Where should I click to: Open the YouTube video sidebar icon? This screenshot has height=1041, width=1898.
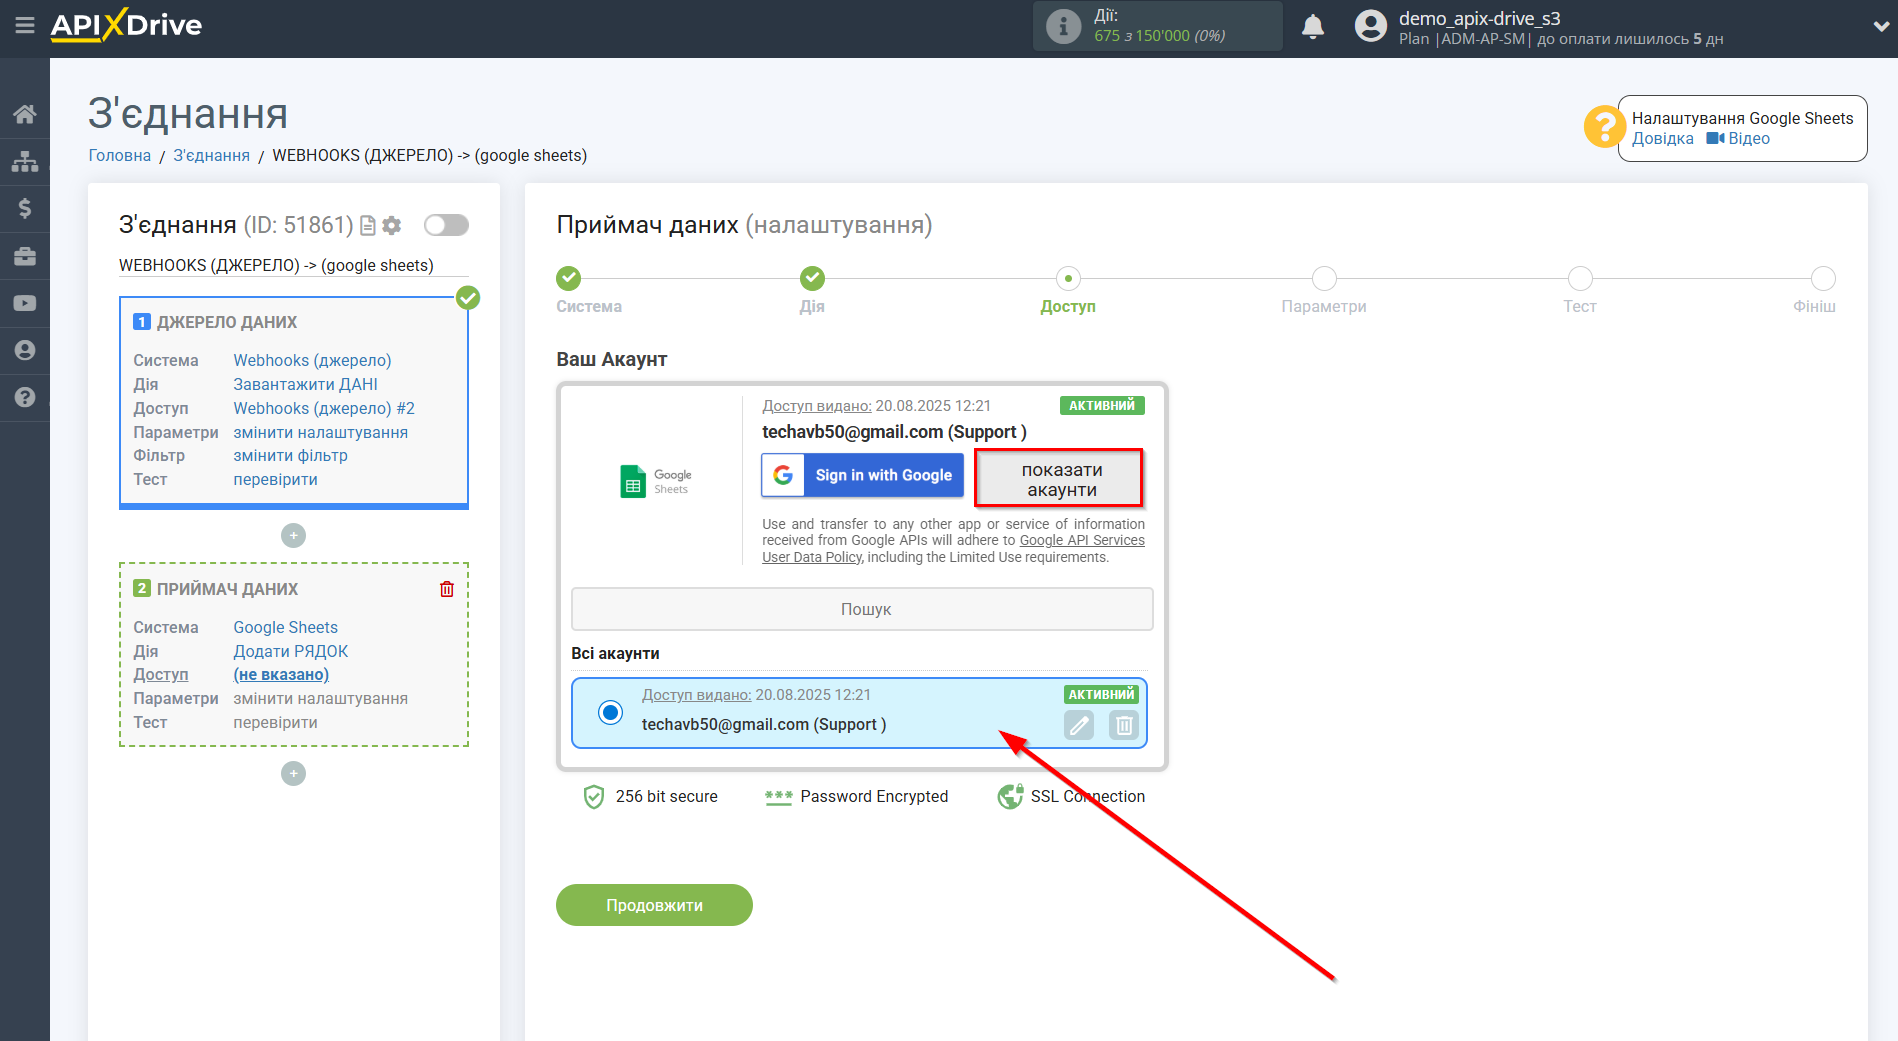(x=25, y=303)
